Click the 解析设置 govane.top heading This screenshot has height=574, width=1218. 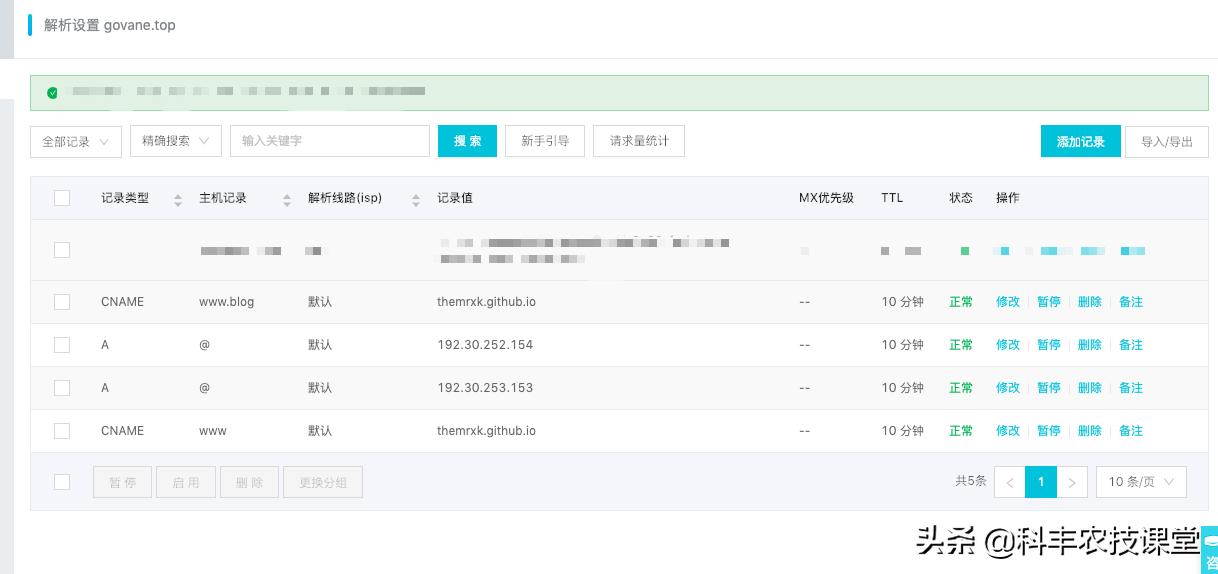click(x=110, y=25)
